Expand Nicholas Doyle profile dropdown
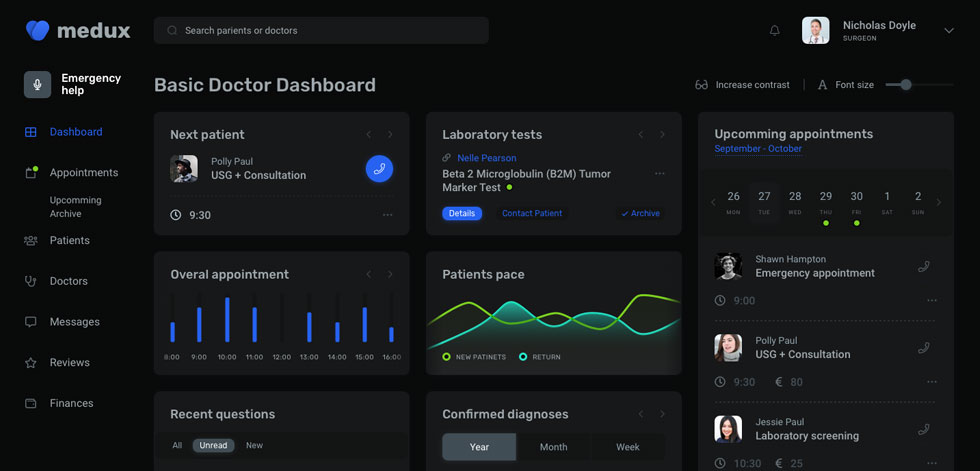The height and width of the screenshot is (471, 980). [949, 31]
